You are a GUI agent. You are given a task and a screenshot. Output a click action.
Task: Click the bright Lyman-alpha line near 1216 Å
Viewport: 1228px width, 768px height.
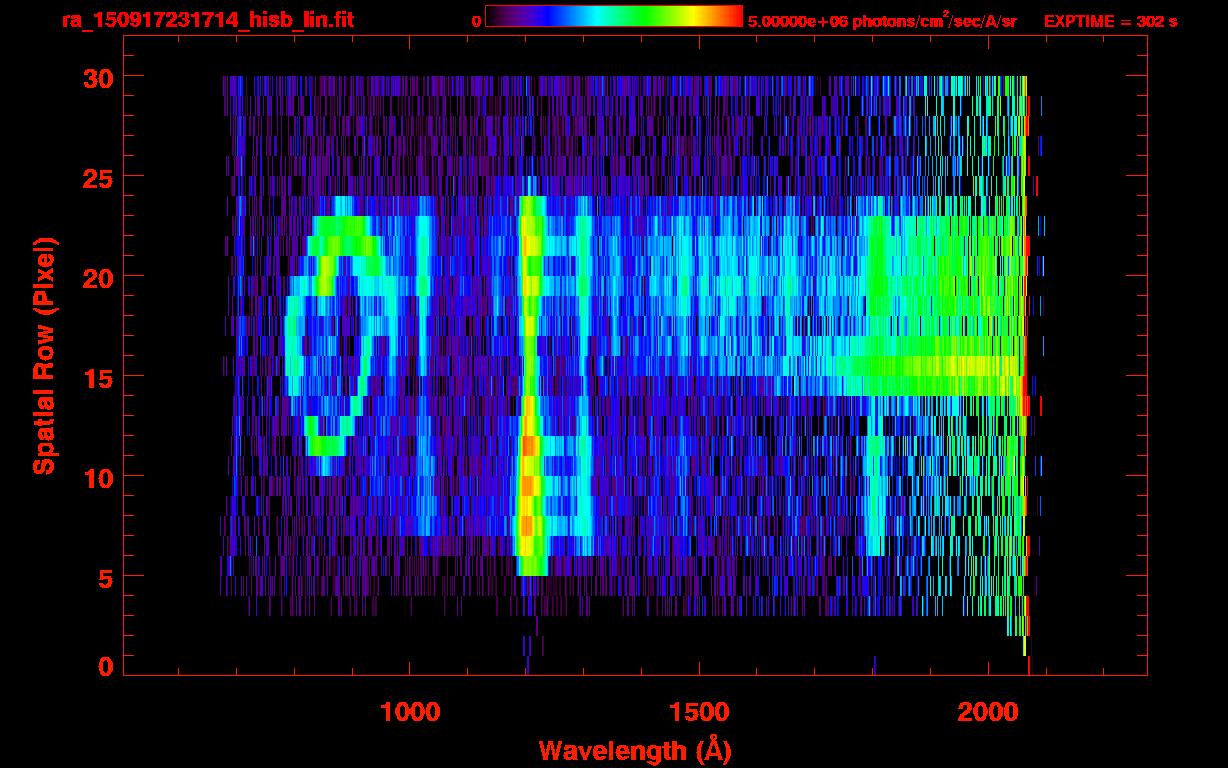coord(530,386)
